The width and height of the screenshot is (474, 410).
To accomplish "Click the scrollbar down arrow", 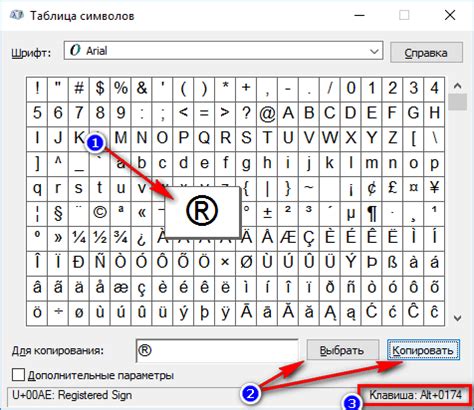I will pyautogui.click(x=457, y=318).
